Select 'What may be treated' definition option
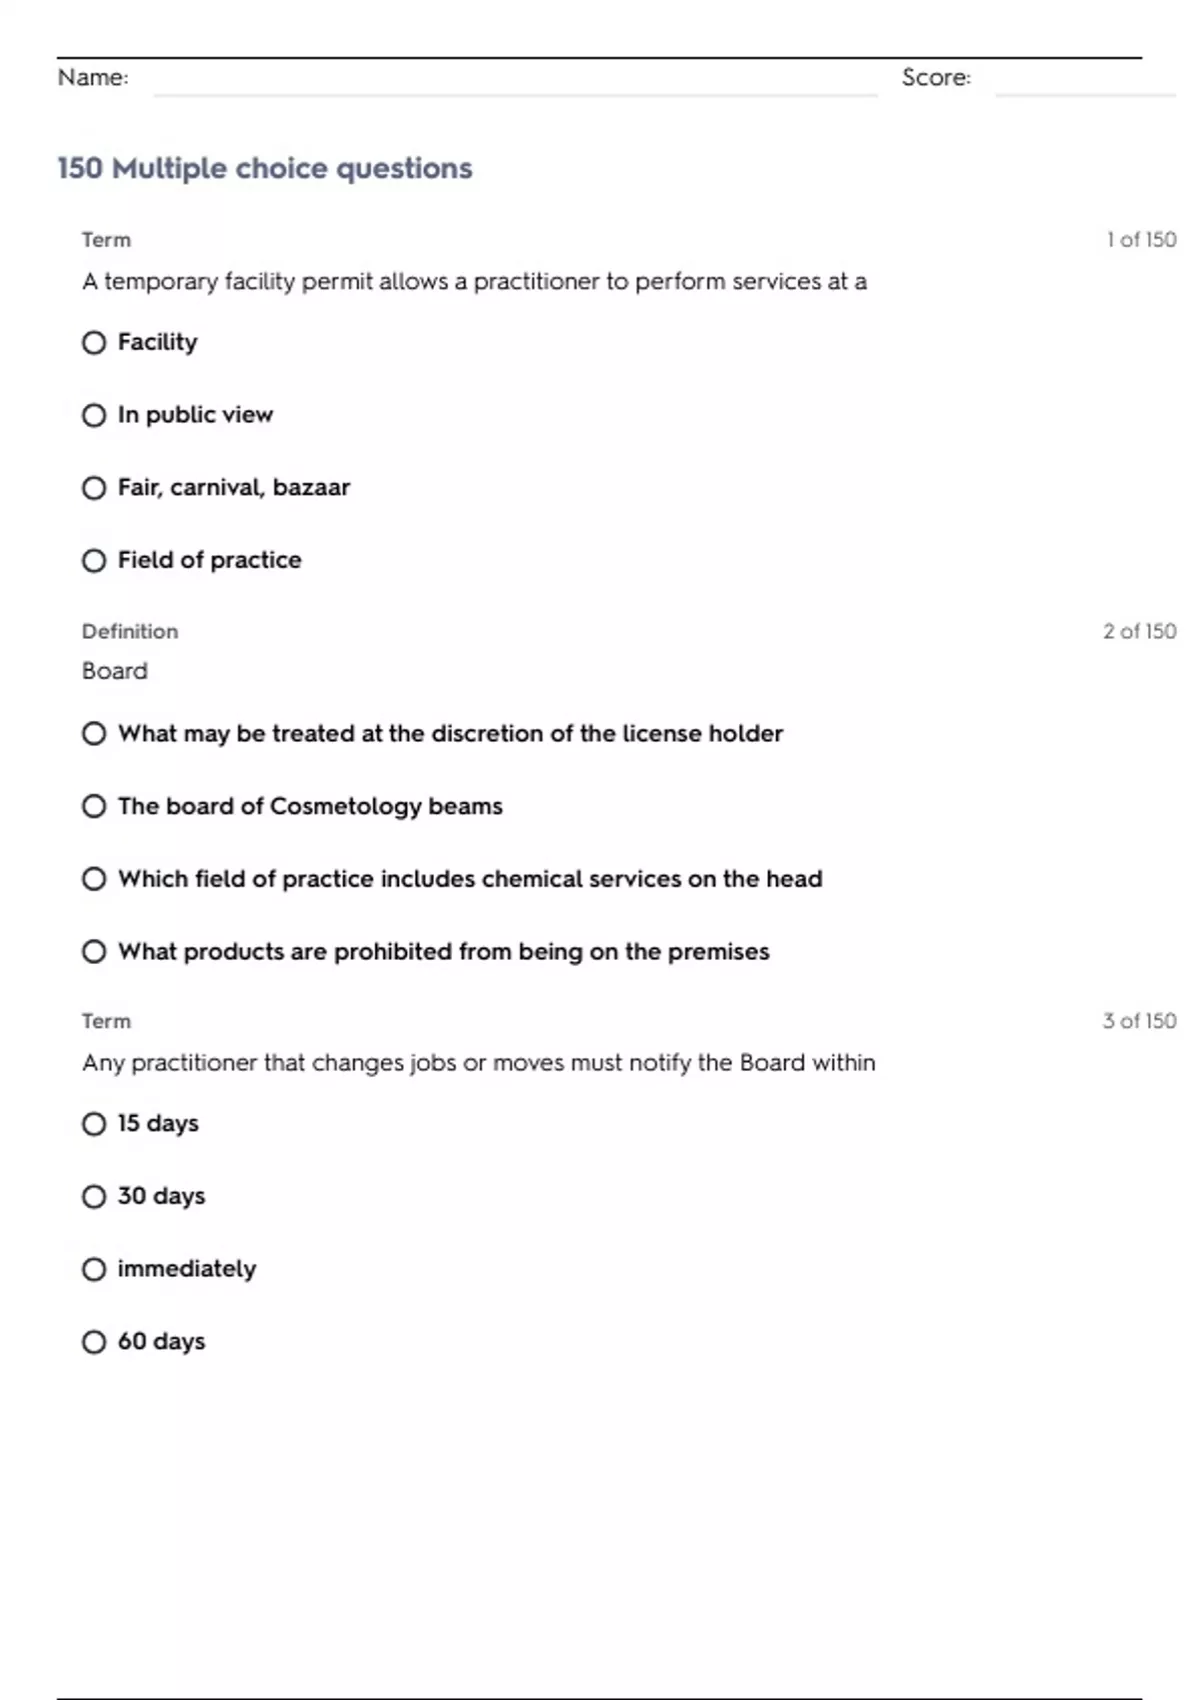 94,734
